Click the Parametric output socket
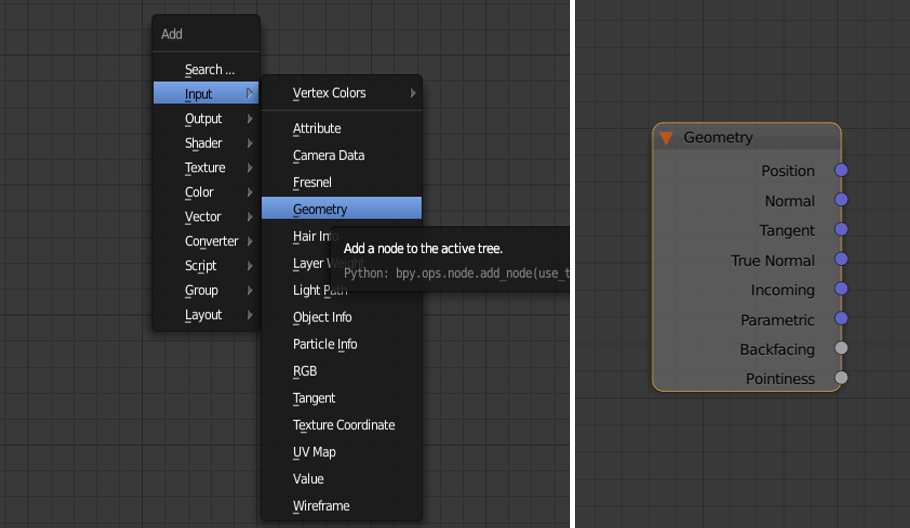 pos(841,319)
